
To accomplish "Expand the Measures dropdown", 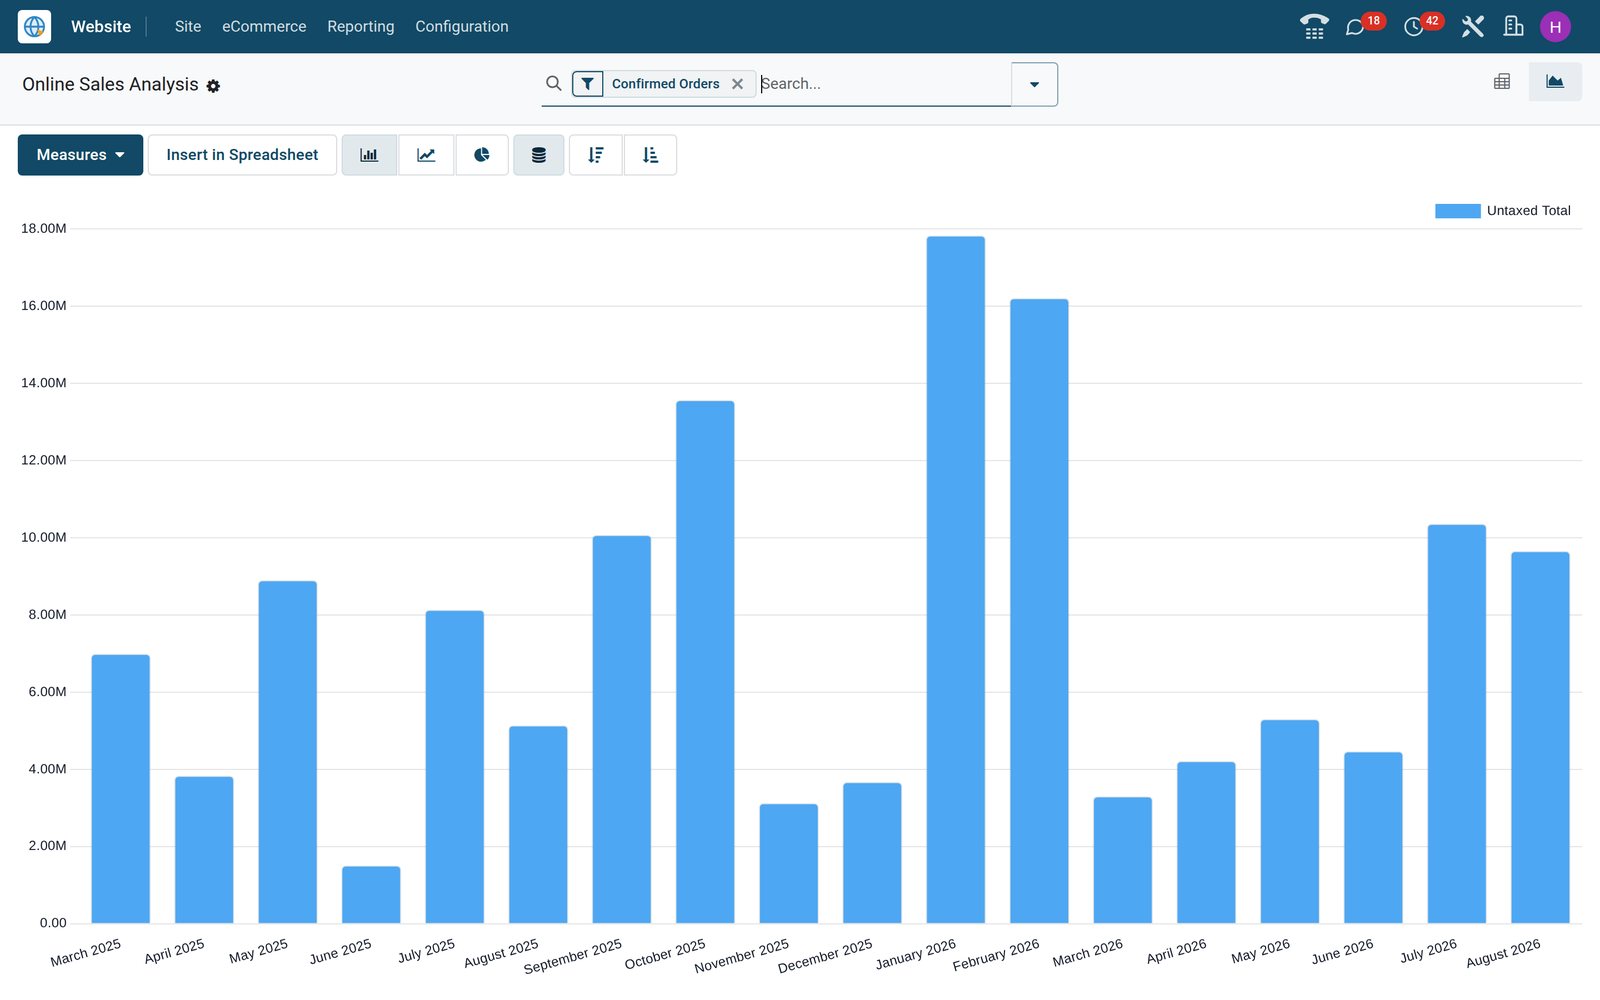I will (80, 155).
